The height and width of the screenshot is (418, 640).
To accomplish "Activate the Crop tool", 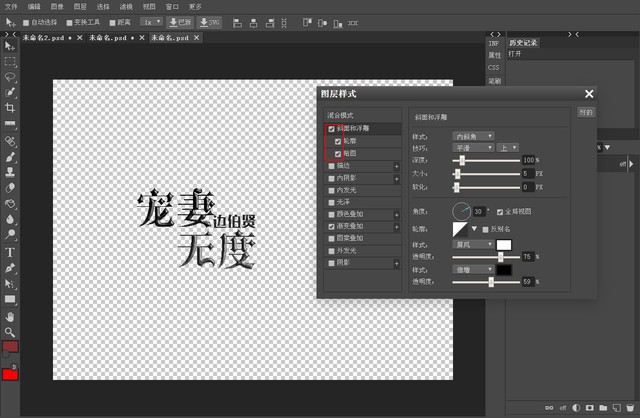I will click(x=10, y=108).
